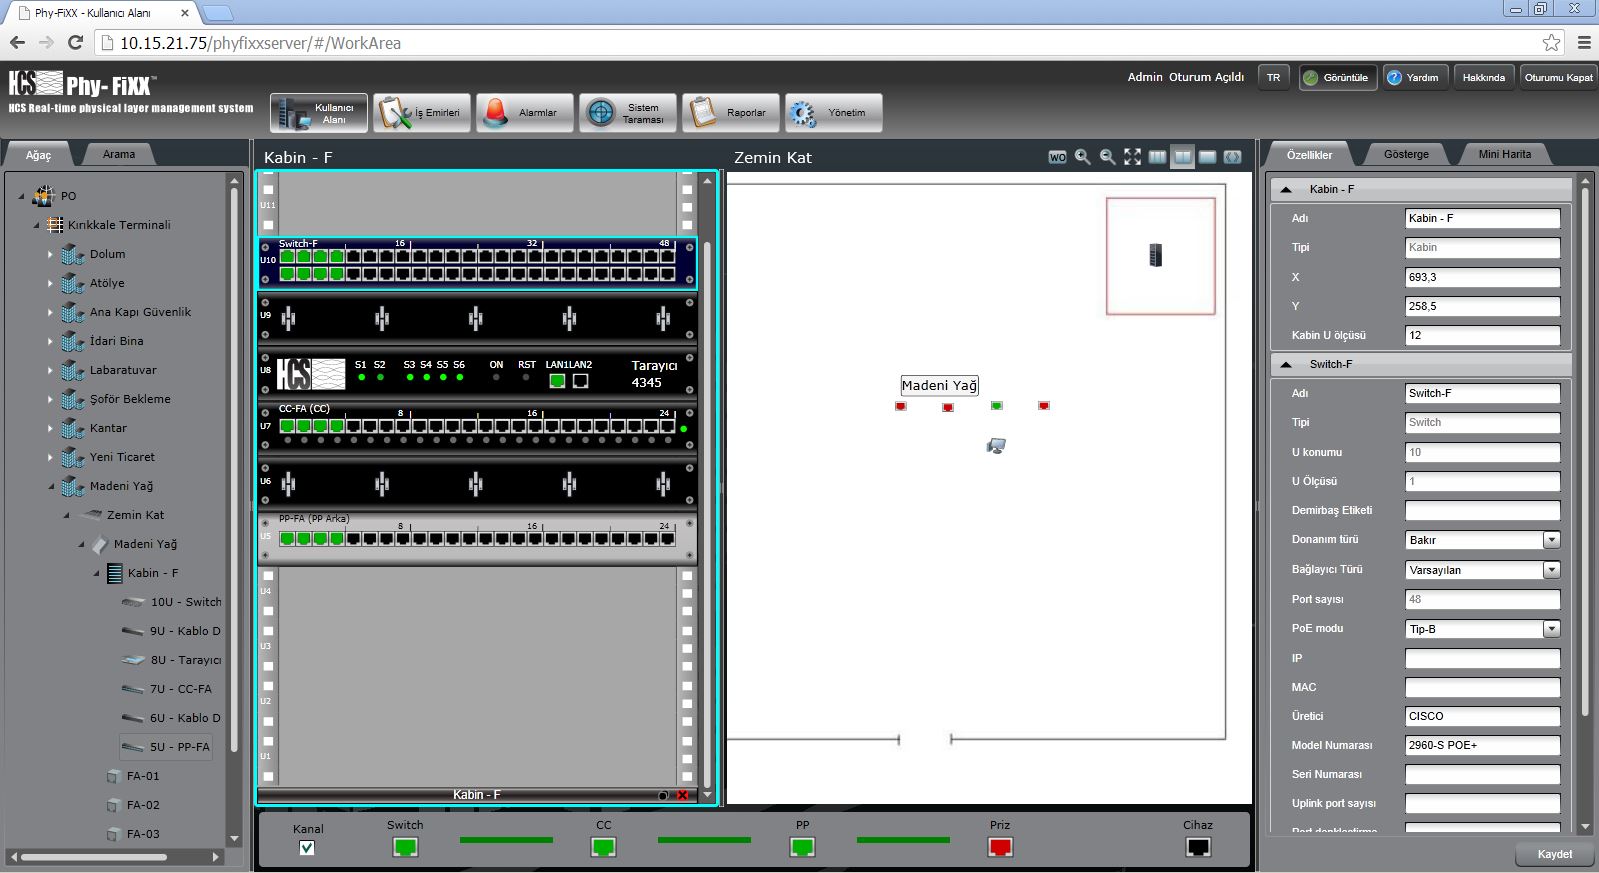Viewport: 1599px width, 873px height.
Task: Click the WO work order icon
Action: tap(1057, 157)
